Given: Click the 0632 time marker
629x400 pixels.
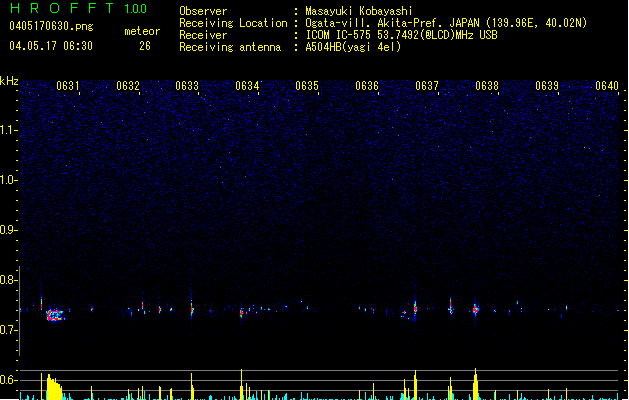Looking at the screenshot, I should coord(128,86).
